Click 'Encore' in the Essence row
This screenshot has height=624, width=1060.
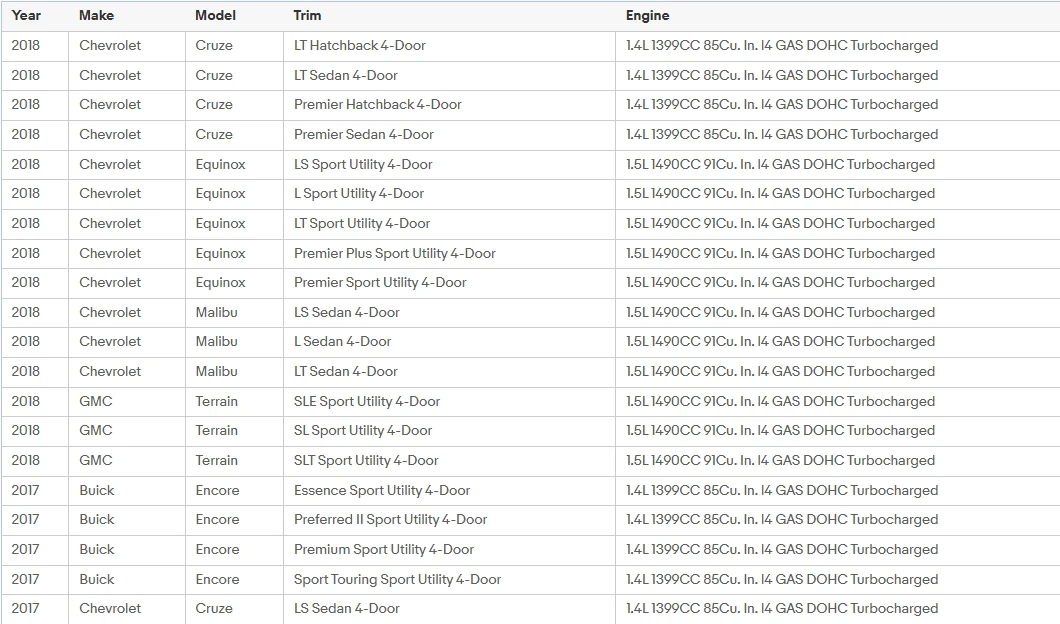217,490
